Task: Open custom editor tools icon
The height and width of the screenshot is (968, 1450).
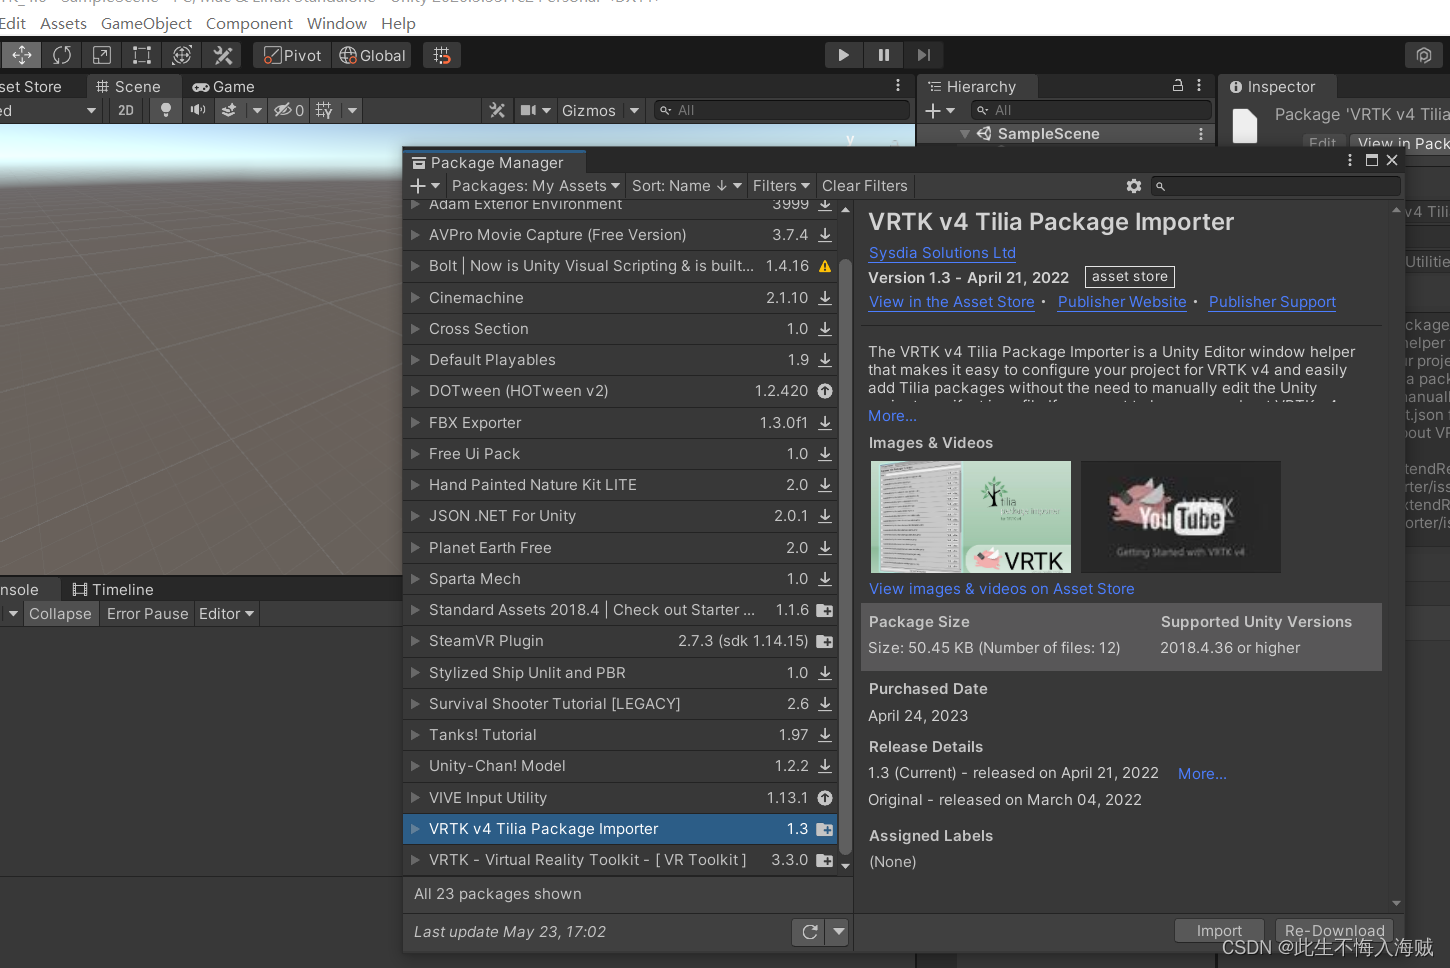Action: pos(223,55)
